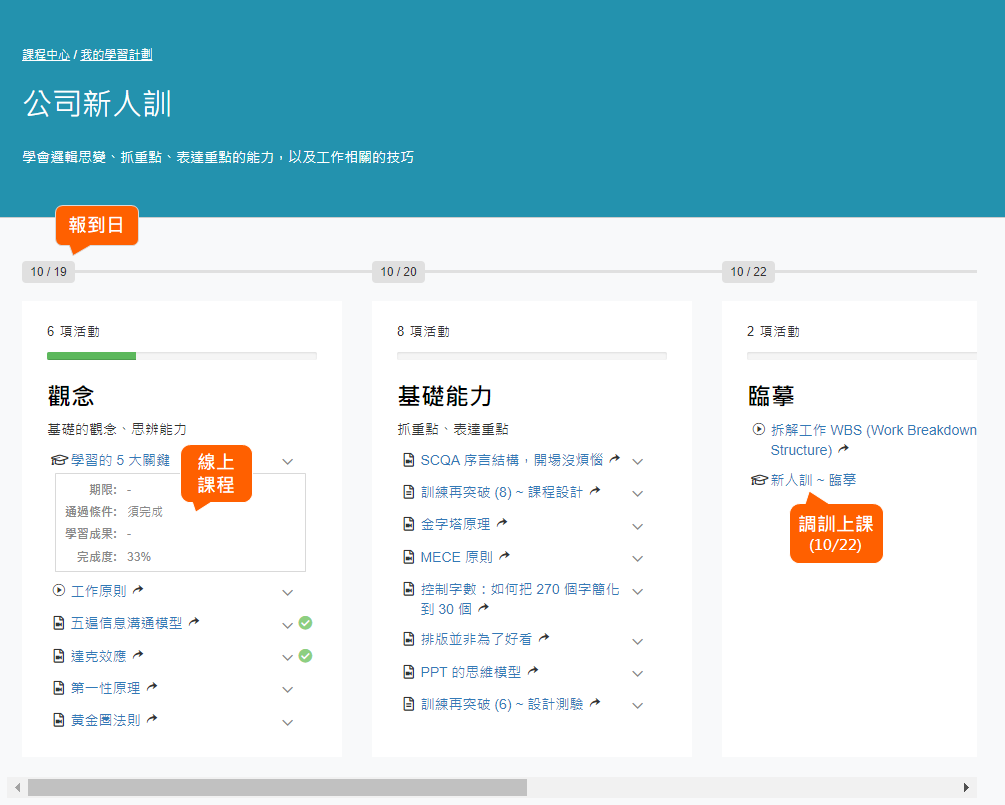This screenshot has height=805, width=1005.
Task: Click the graduation cap icon beside 學習的 5 大關鍵
Action: pos(59,460)
